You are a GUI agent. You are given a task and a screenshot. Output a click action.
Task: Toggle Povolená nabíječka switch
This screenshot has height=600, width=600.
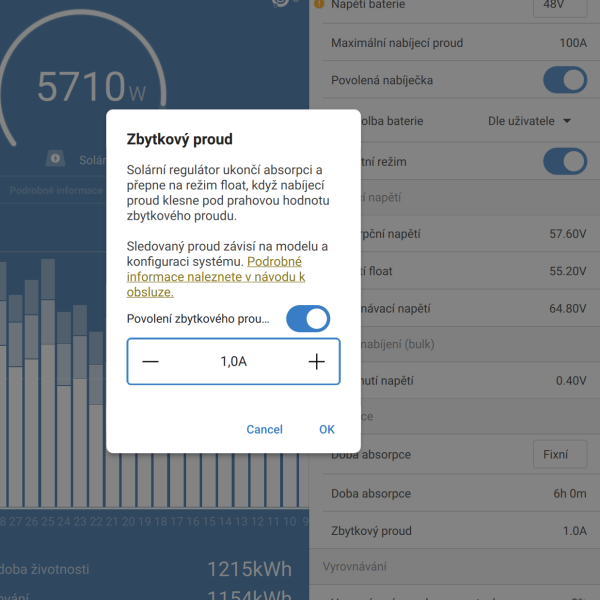[565, 80]
